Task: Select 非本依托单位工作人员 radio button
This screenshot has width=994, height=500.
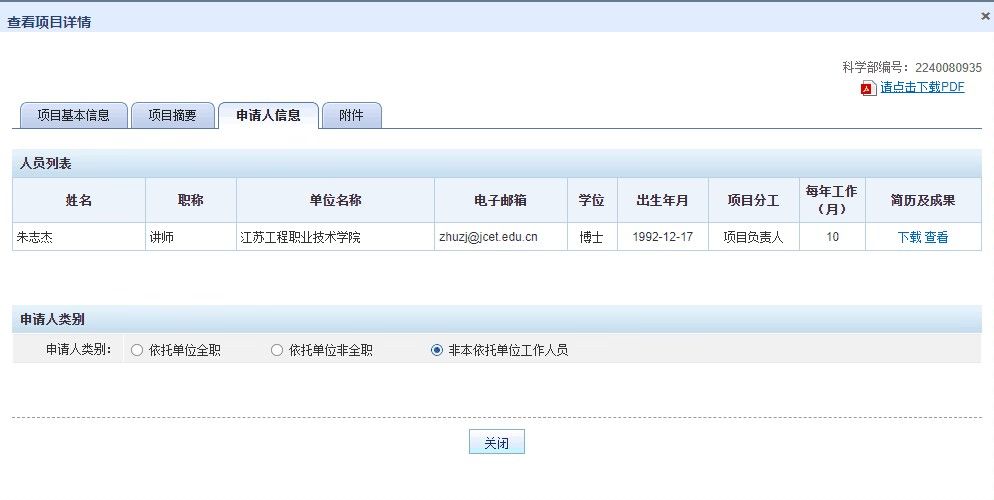Action: click(436, 350)
